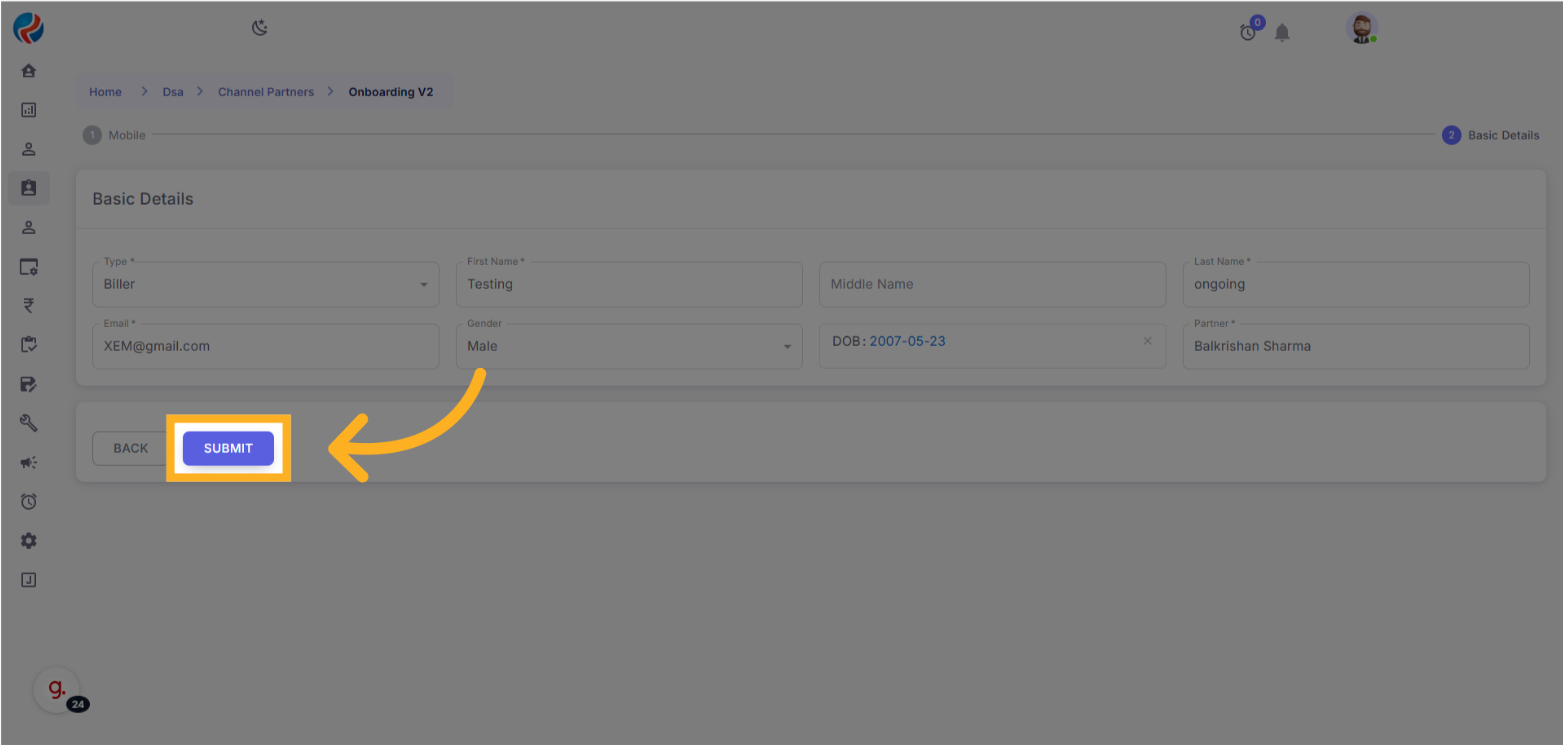Go to Mobile step in stepper
Image resolution: width=1563 pixels, height=745 pixels.
click(115, 135)
